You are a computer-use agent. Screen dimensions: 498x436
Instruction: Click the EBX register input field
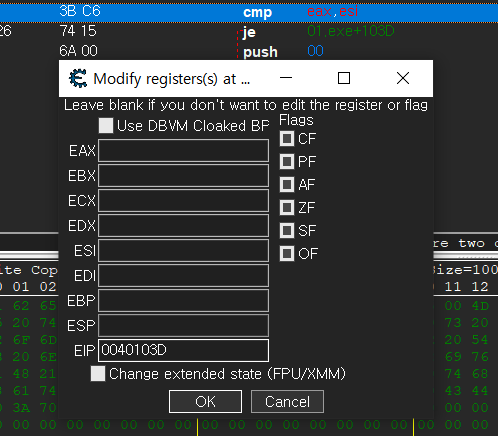click(183, 176)
